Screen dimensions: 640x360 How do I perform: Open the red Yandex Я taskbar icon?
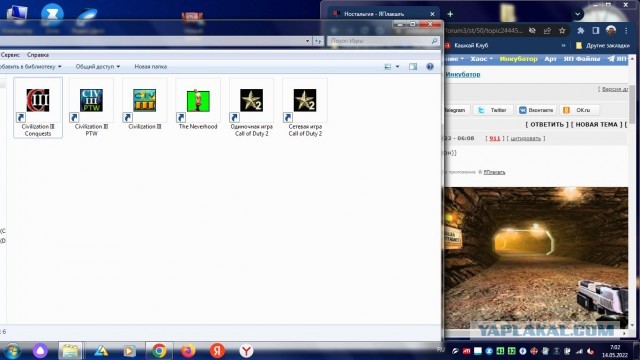(x=217, y=351)
